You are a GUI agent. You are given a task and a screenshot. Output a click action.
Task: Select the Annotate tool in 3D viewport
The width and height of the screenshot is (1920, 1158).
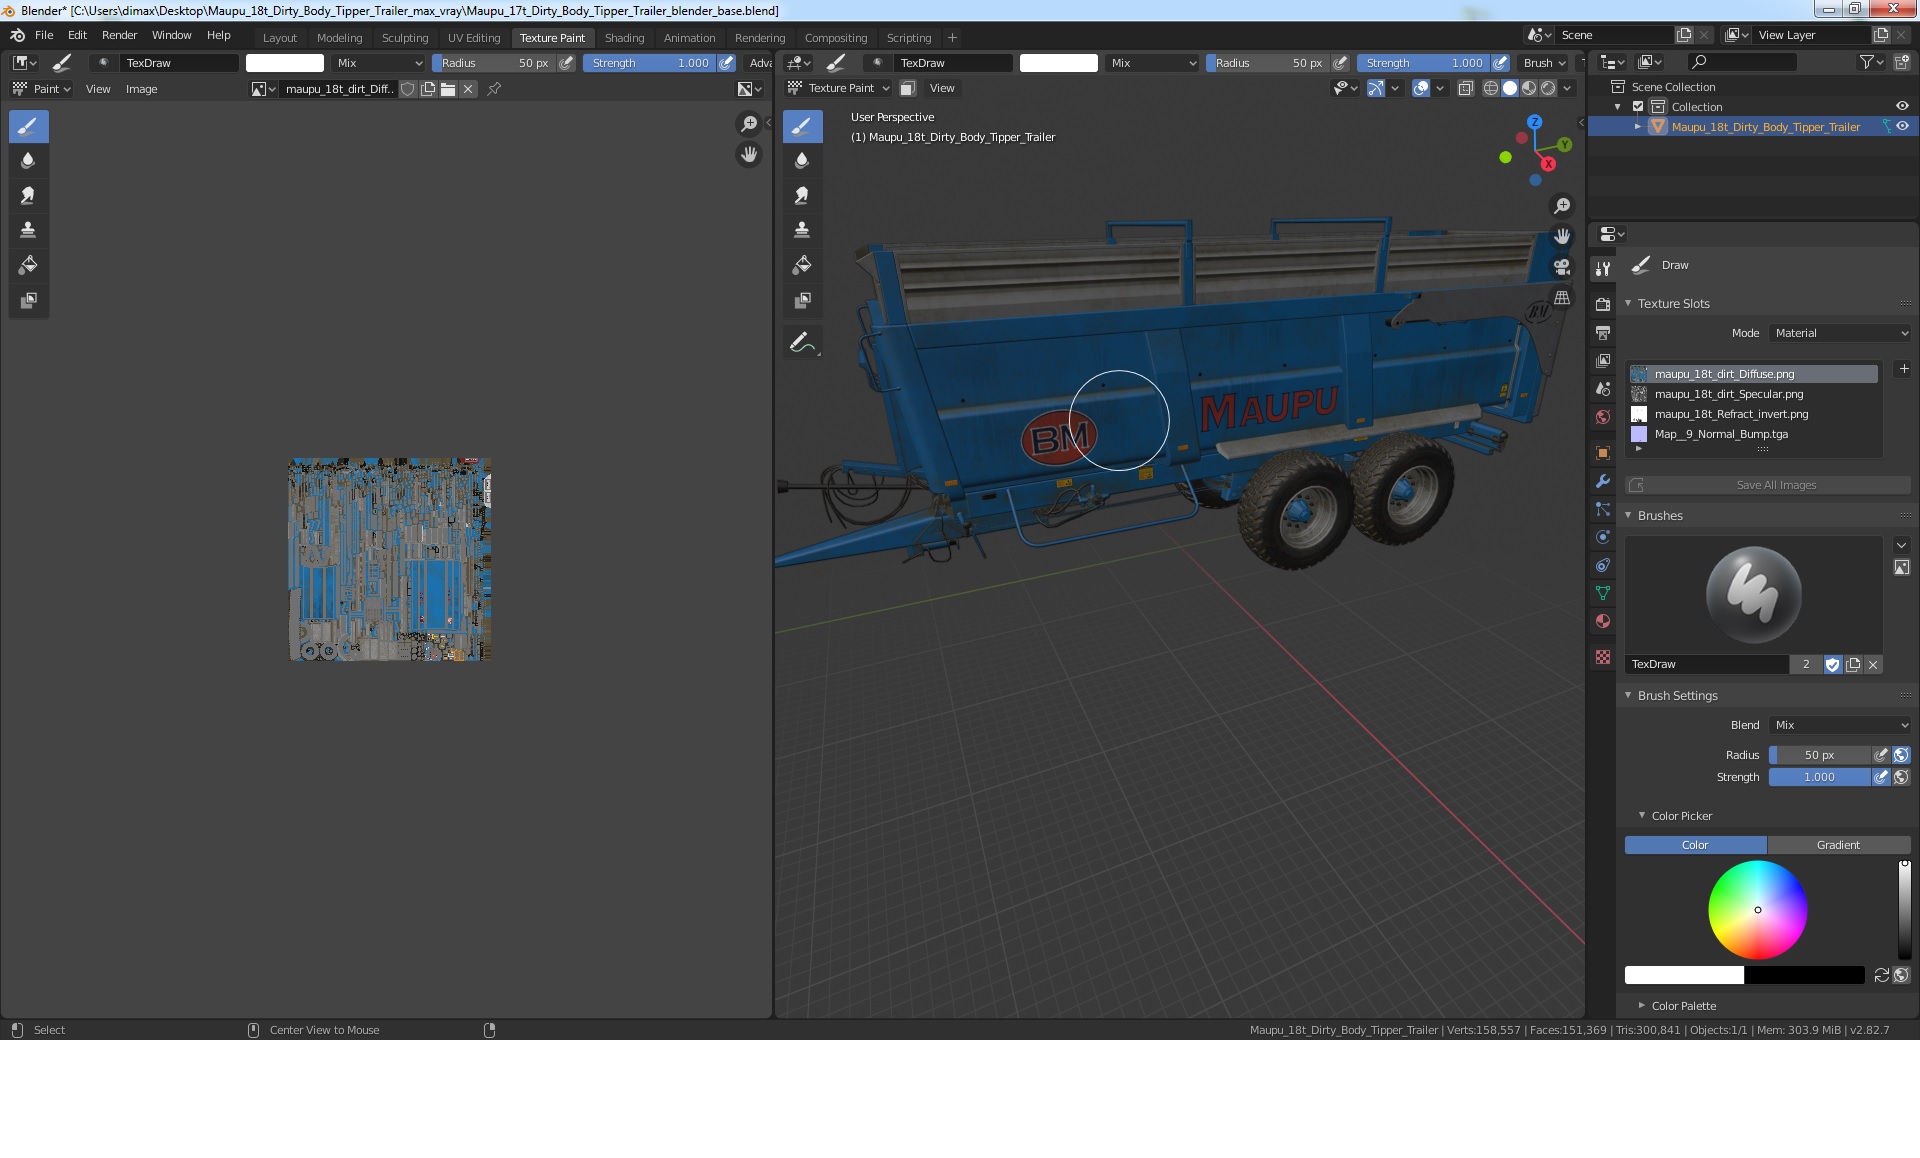point(802,343)
